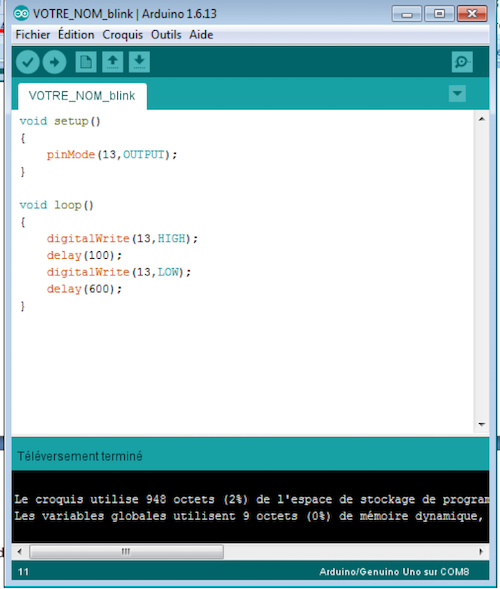Image resolution: width=500 pixels, height=589 pixels.
Task: Open a sketch with up-arrow icon
Action: (x=113, y=62)
